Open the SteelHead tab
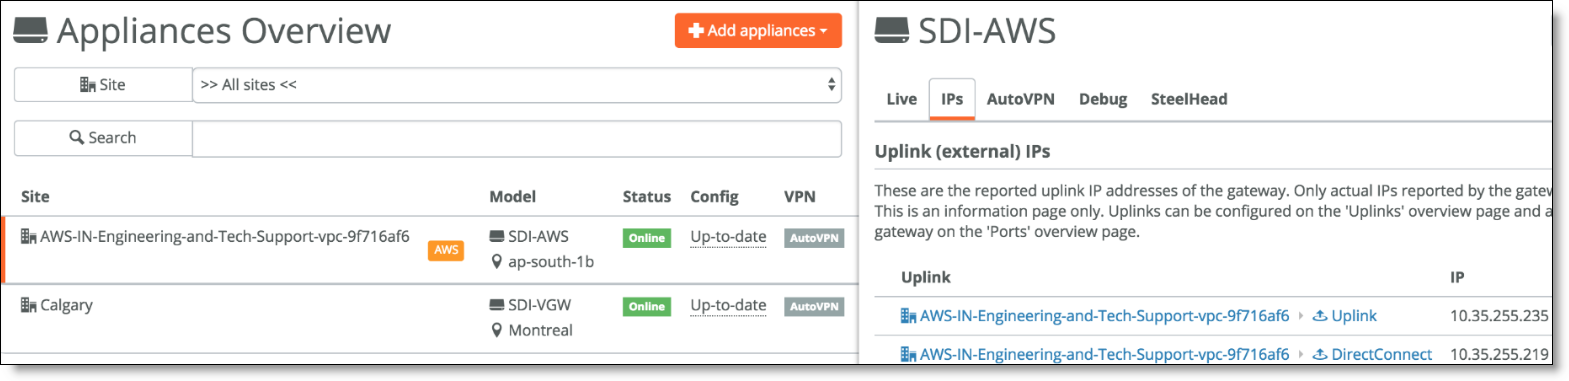Viewport: 1569px width, 381px height. click(x=1189, y=99)
